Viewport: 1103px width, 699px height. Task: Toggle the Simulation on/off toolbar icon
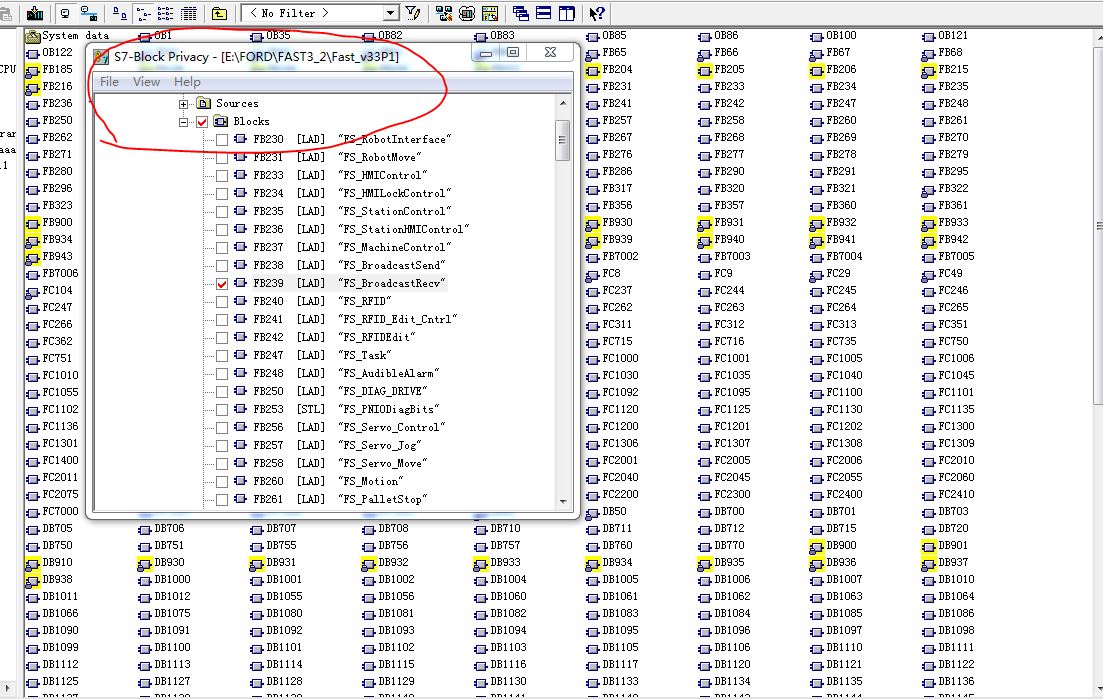[x=466, y=13]
